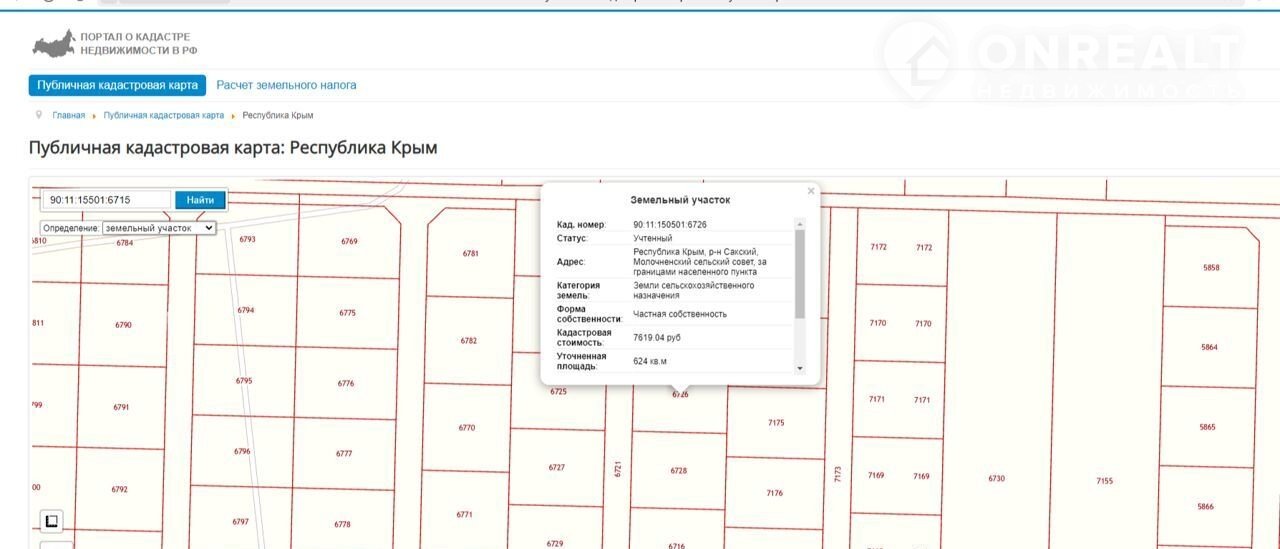Click the location pin icon in breadcrumbs
Viewport: 1280px width, 549px height.
tap(39, 115)
